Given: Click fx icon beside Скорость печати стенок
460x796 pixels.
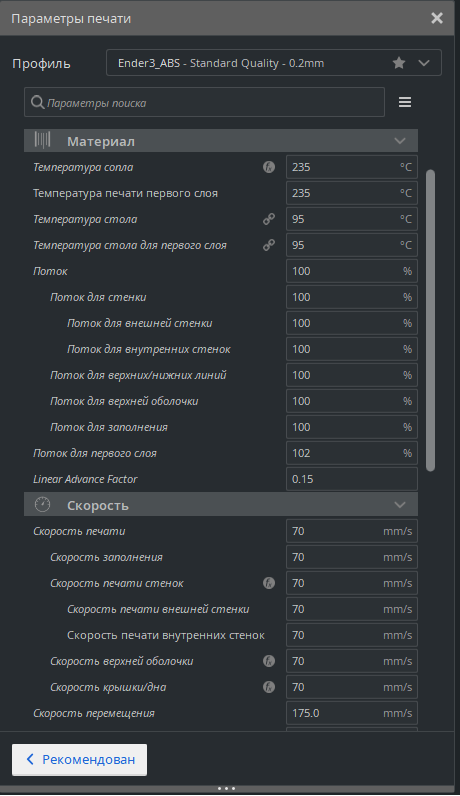Looking at the screenshot, I should tap(269, 583).
